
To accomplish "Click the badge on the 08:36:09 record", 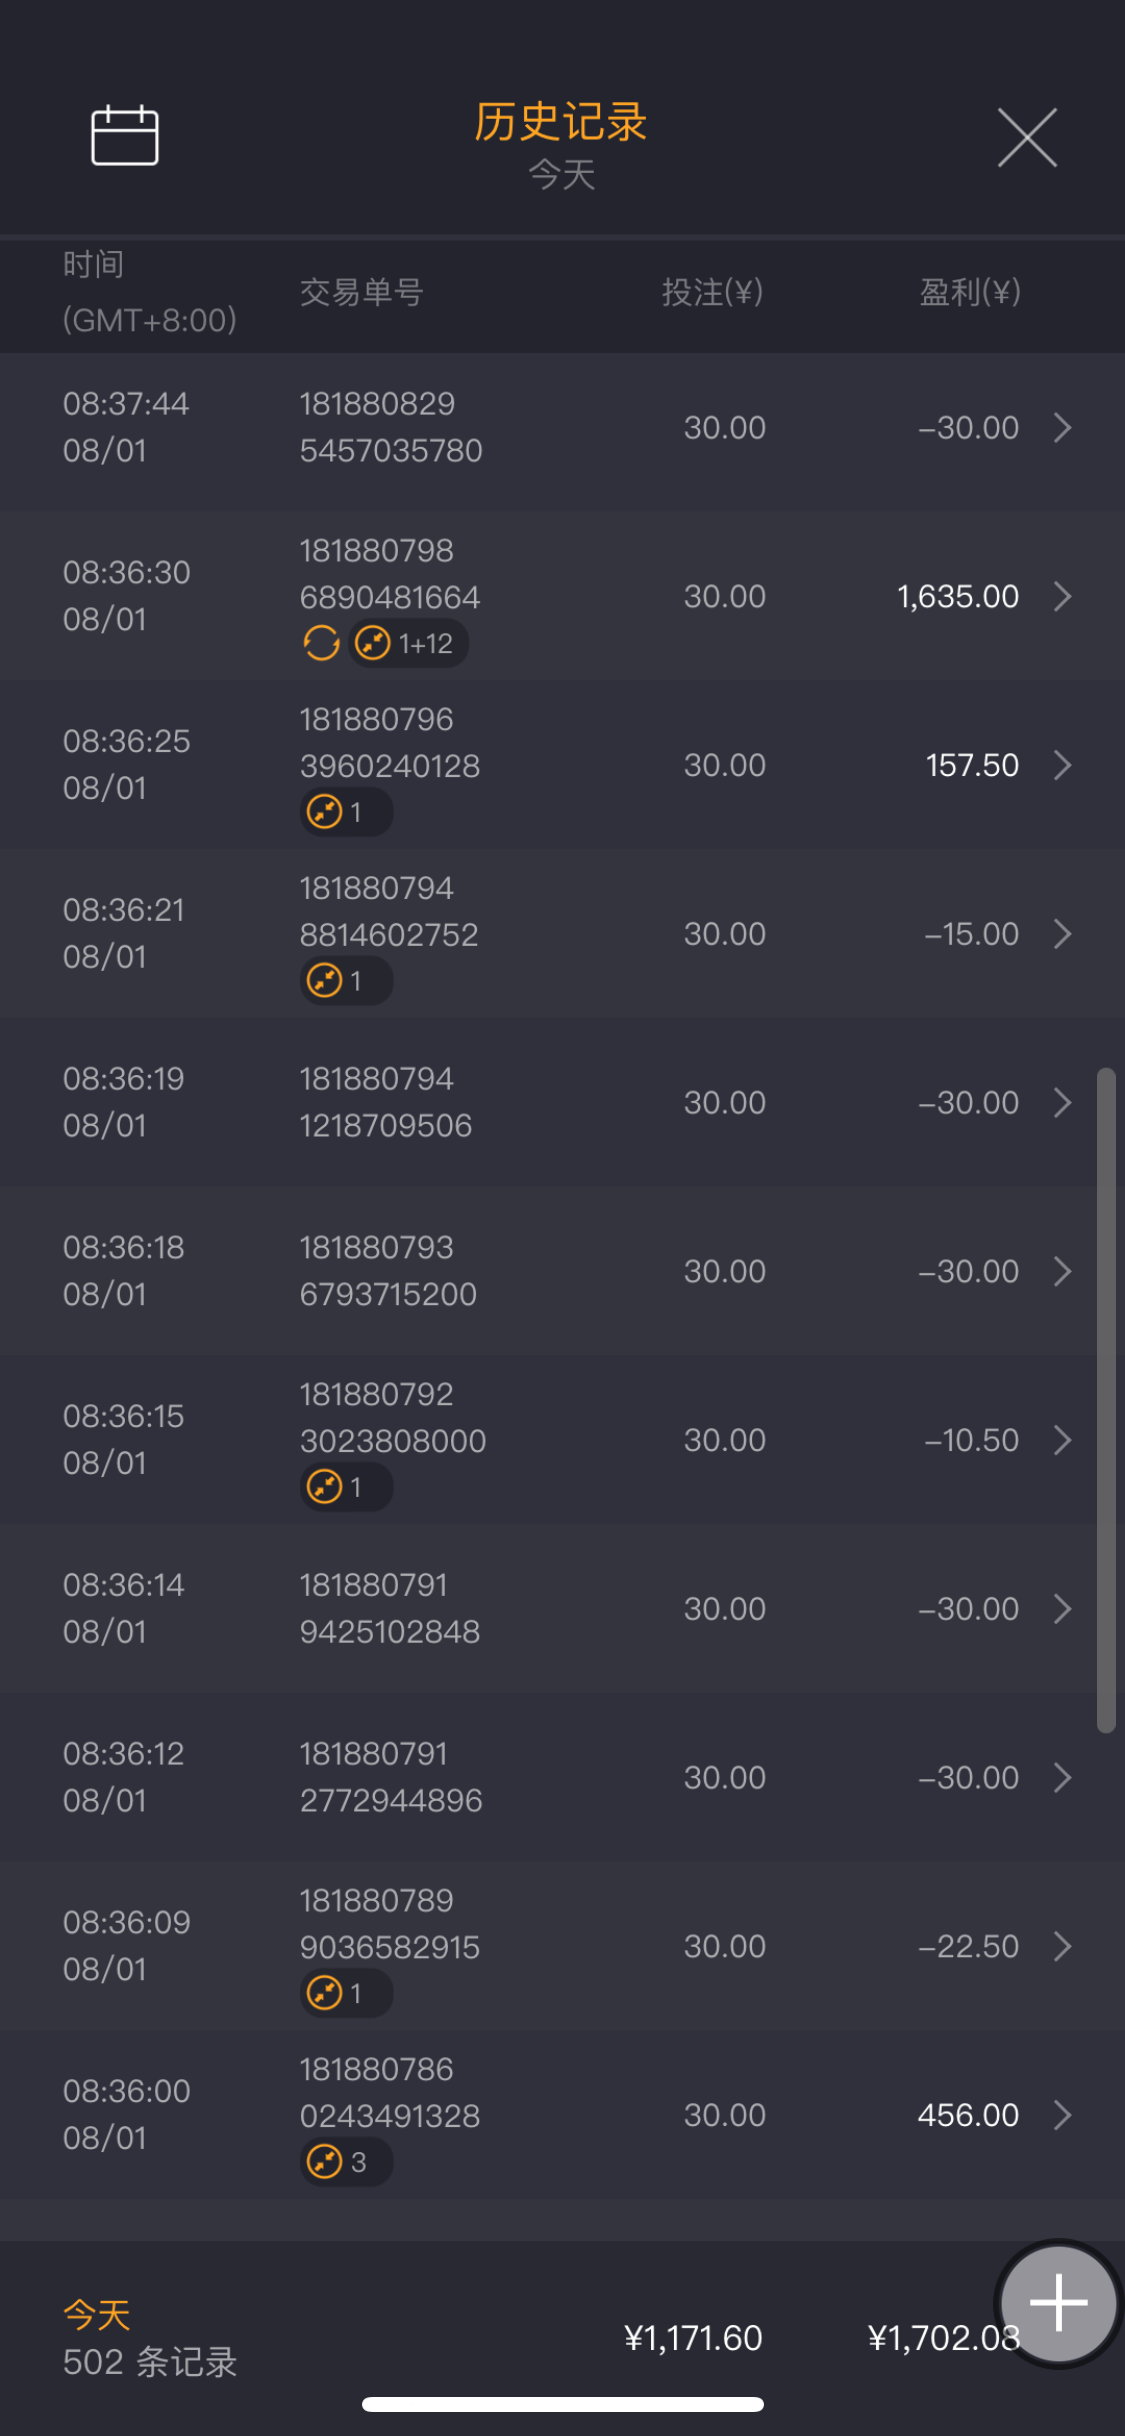I will (345, 1993).
